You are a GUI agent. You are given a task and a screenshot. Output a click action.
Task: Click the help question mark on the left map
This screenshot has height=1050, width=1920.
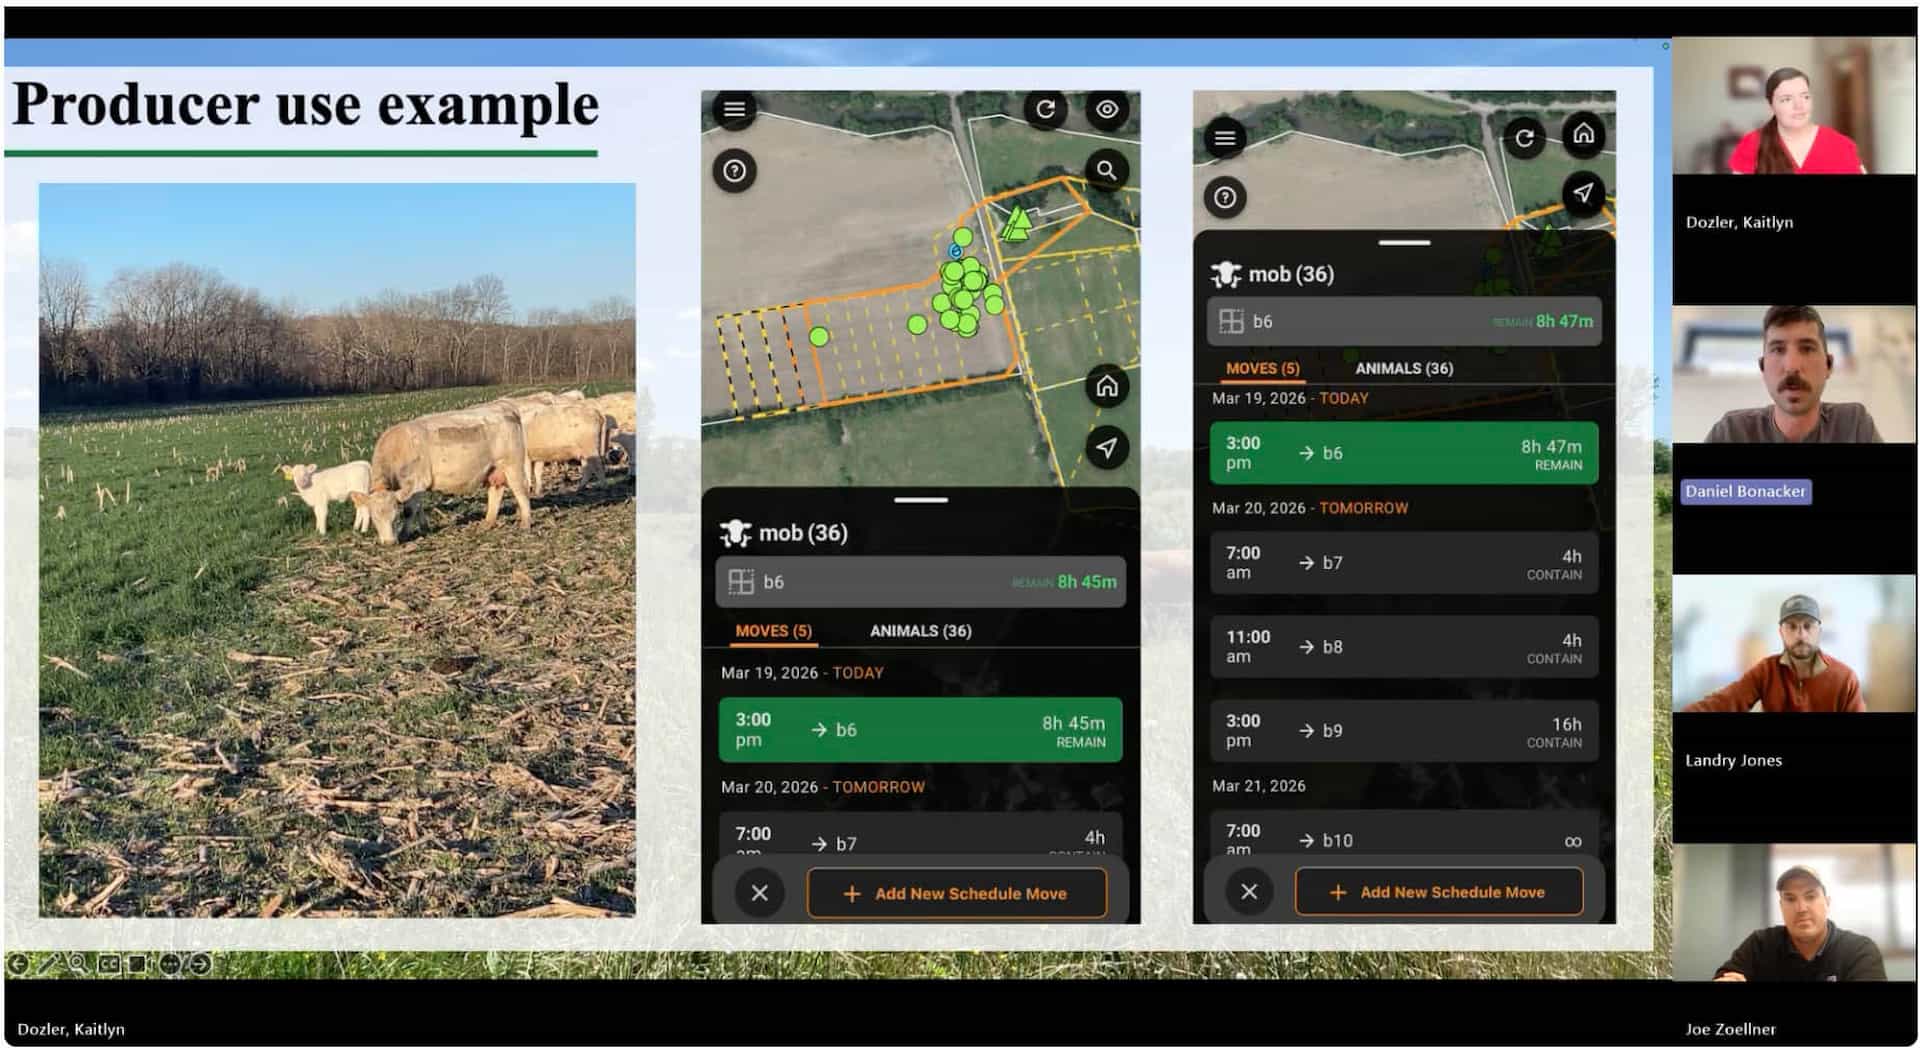(x=734, y=171)
